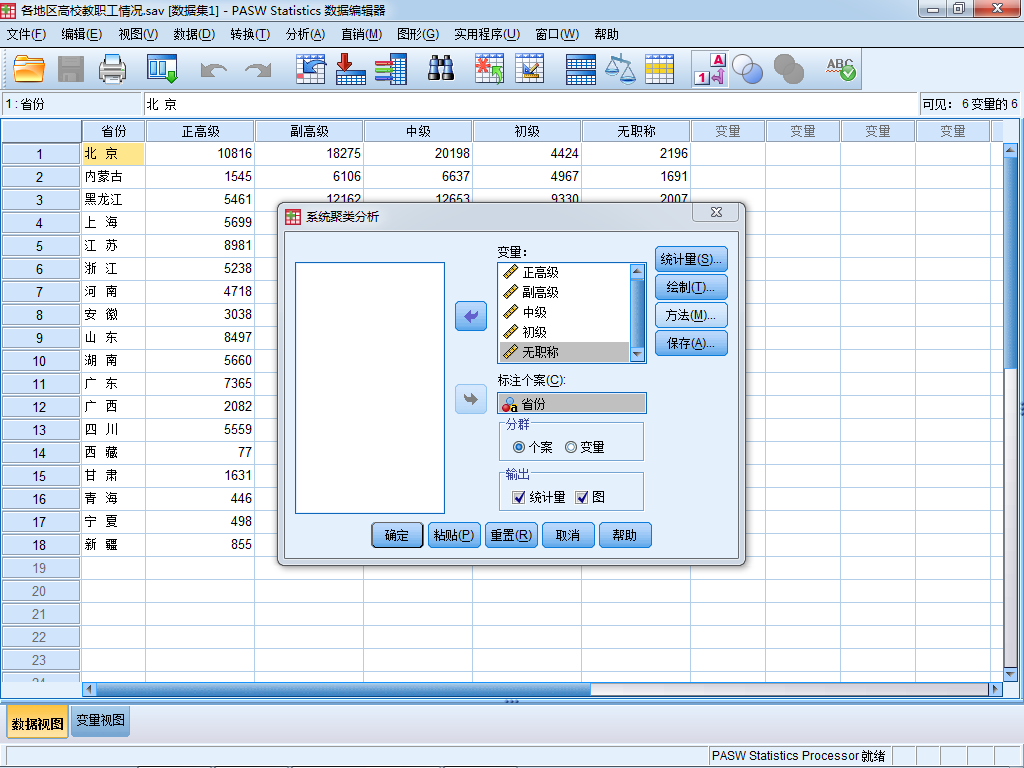
Task: Click the 正高级 column header
Action: (x=200, y=131)
